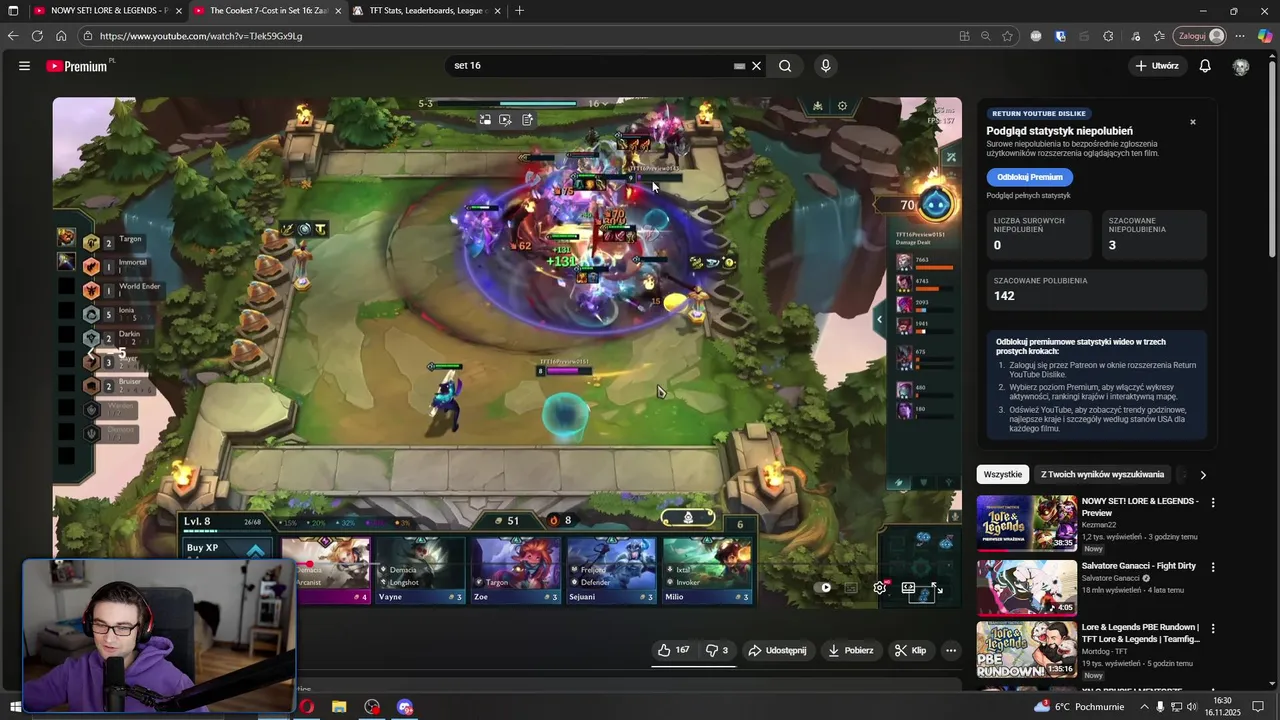Open the YouTube guide hamburger menu

click(24, 66)
